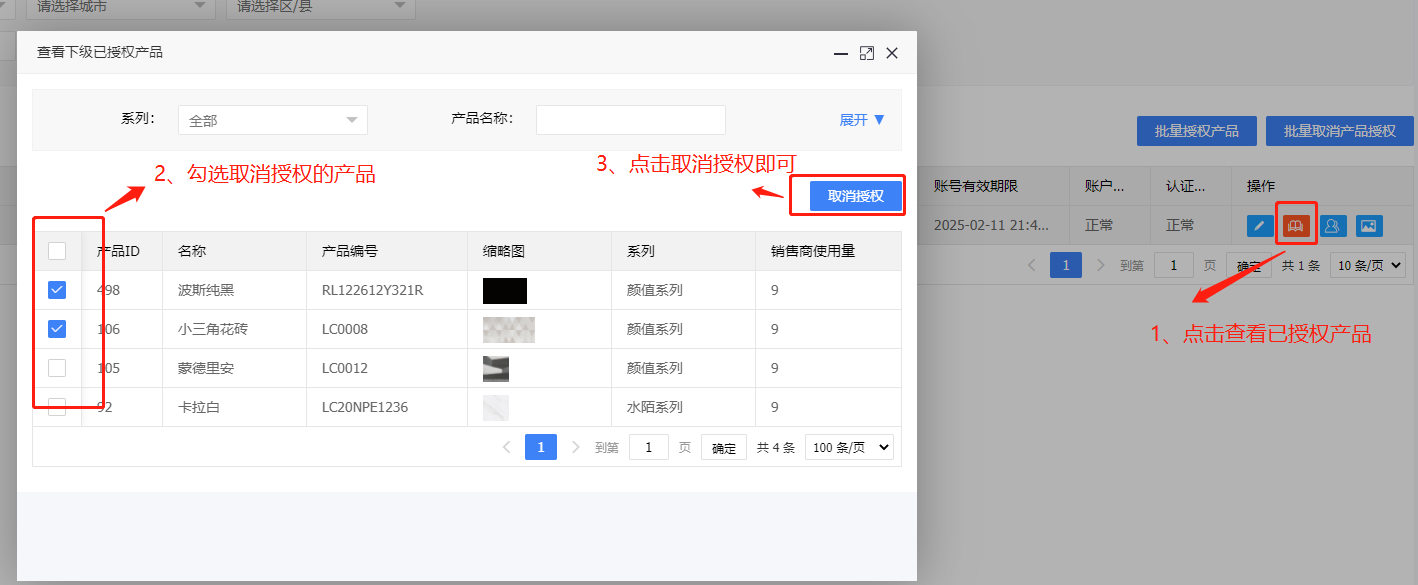Screen dimensions: 1418x585
Task: Click product code LC0012
Action: pyautogui.click(x=345, y=368)
